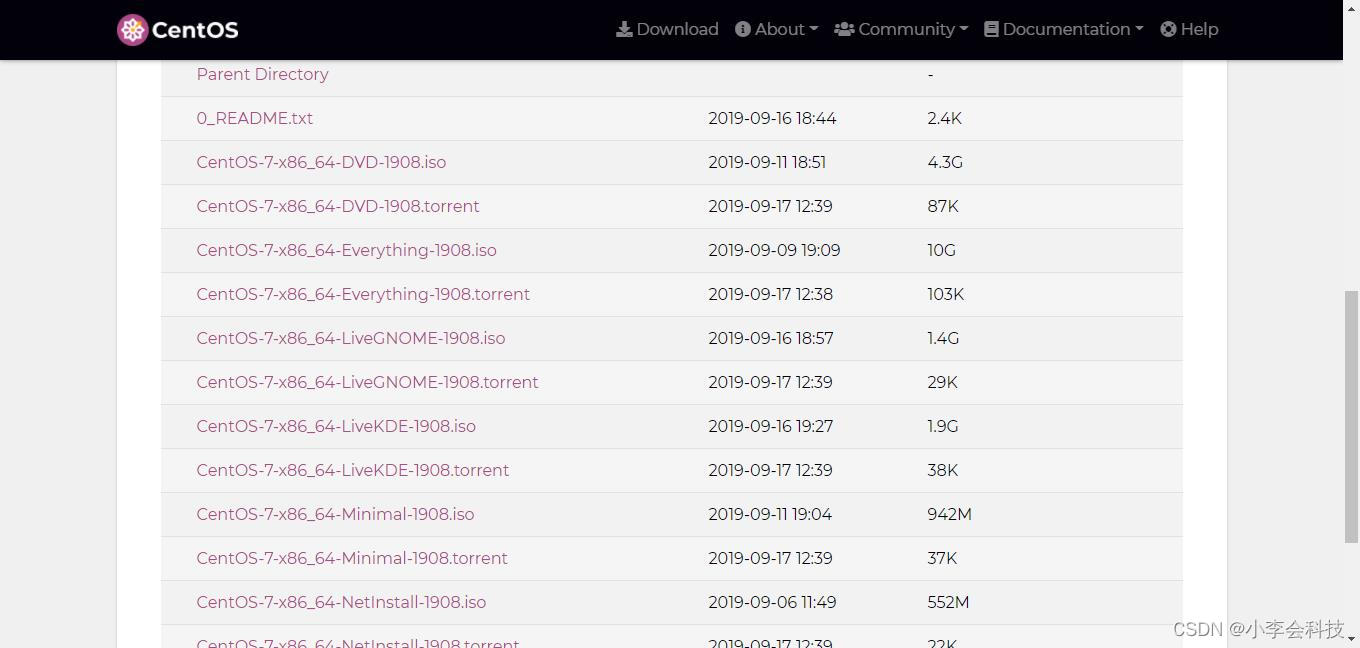This screenshot has height=648, width=1360.
Task: Open the Help navigation link
Action: [1189, 29]
